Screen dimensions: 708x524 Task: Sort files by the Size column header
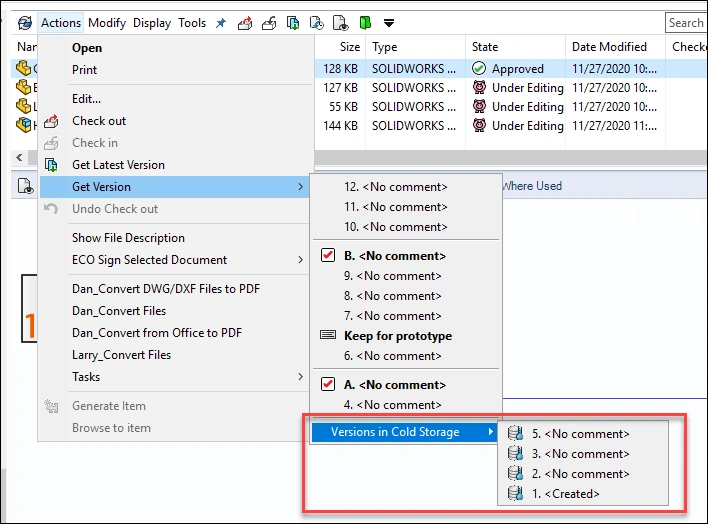point(350,47)
